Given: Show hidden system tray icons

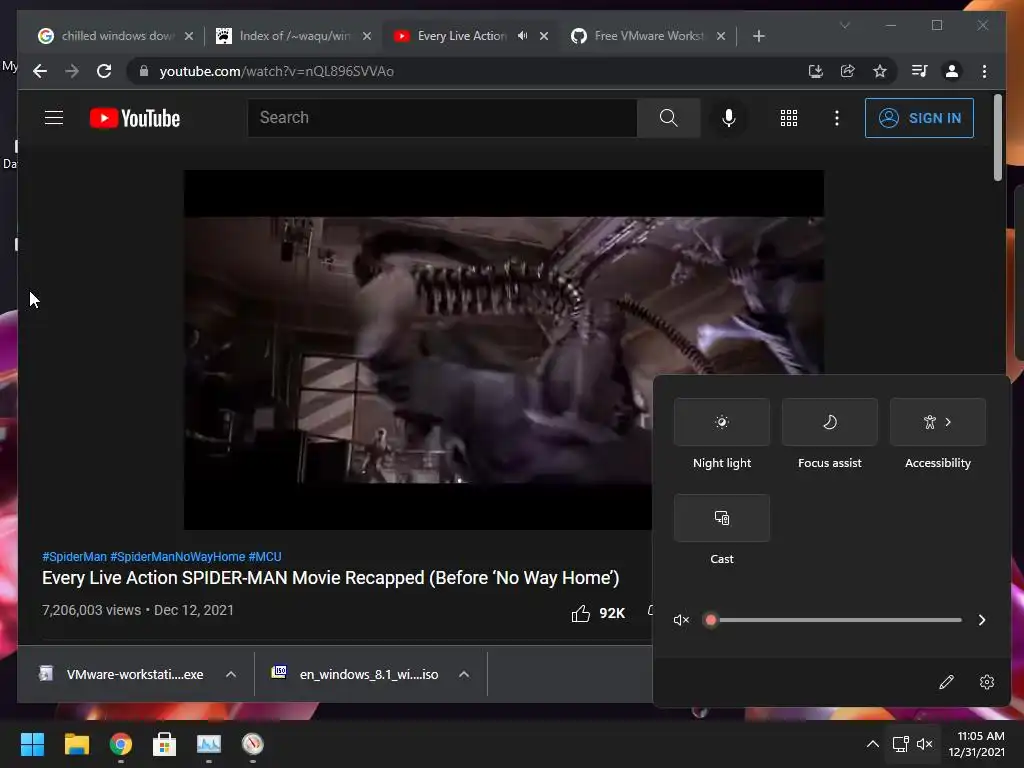Looking at the screenshot, I should pyautogui.click(x=872, y=744).
